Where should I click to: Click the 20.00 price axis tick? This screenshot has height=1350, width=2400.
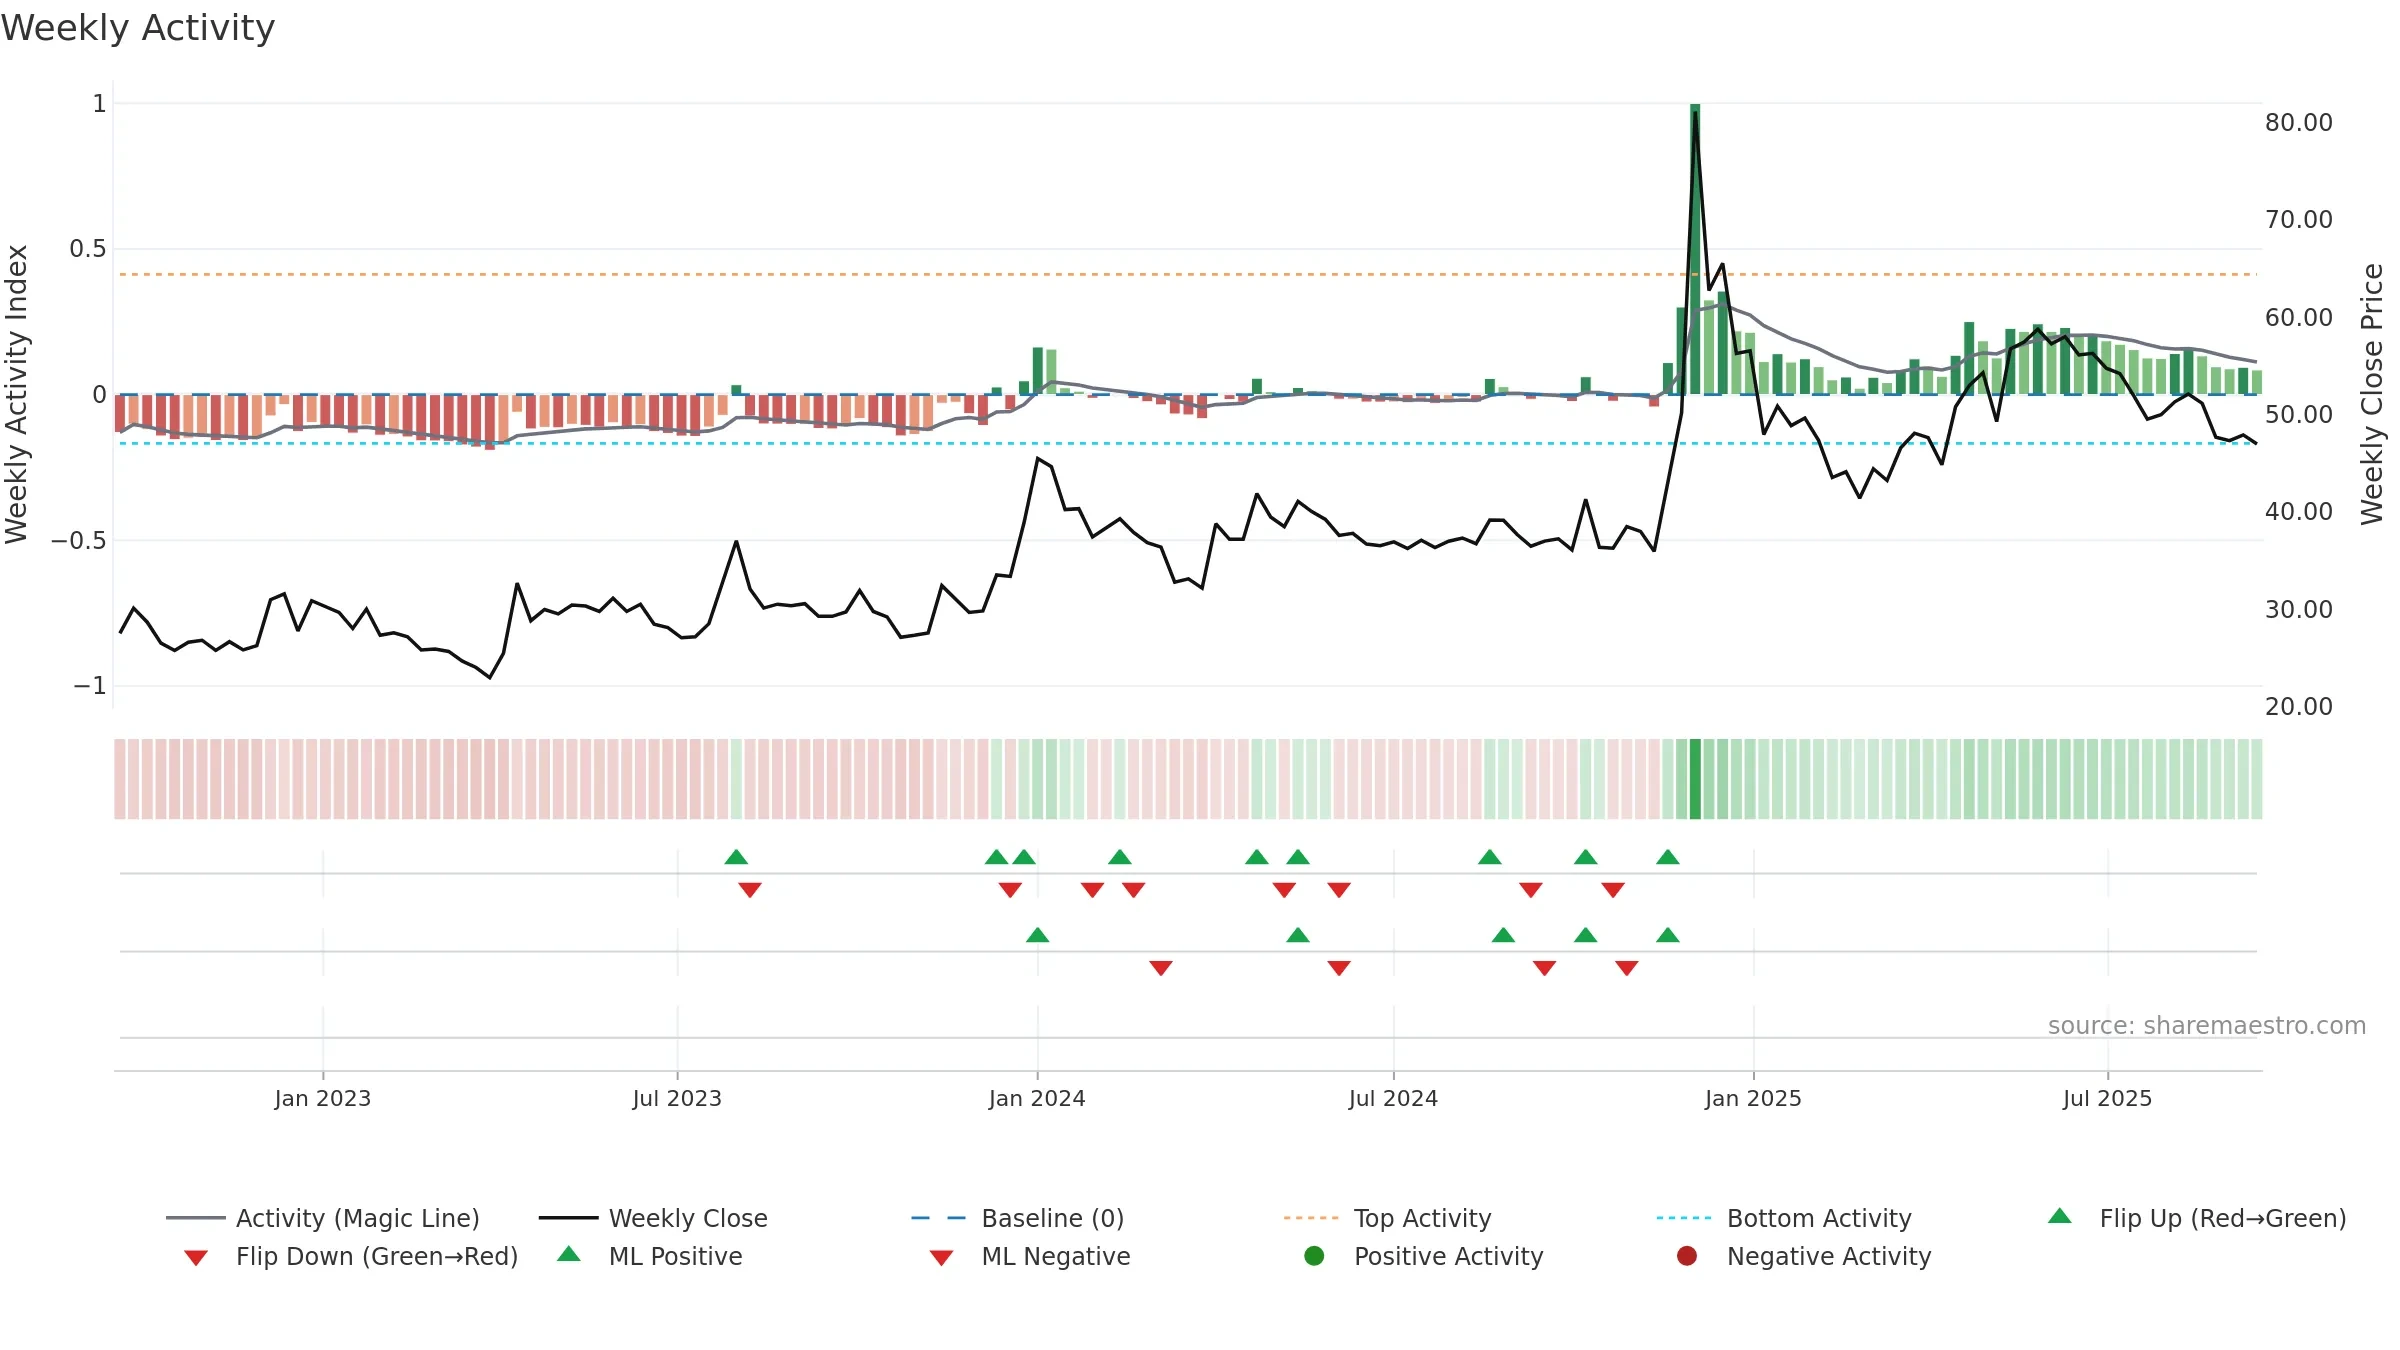coord(2299,706)
